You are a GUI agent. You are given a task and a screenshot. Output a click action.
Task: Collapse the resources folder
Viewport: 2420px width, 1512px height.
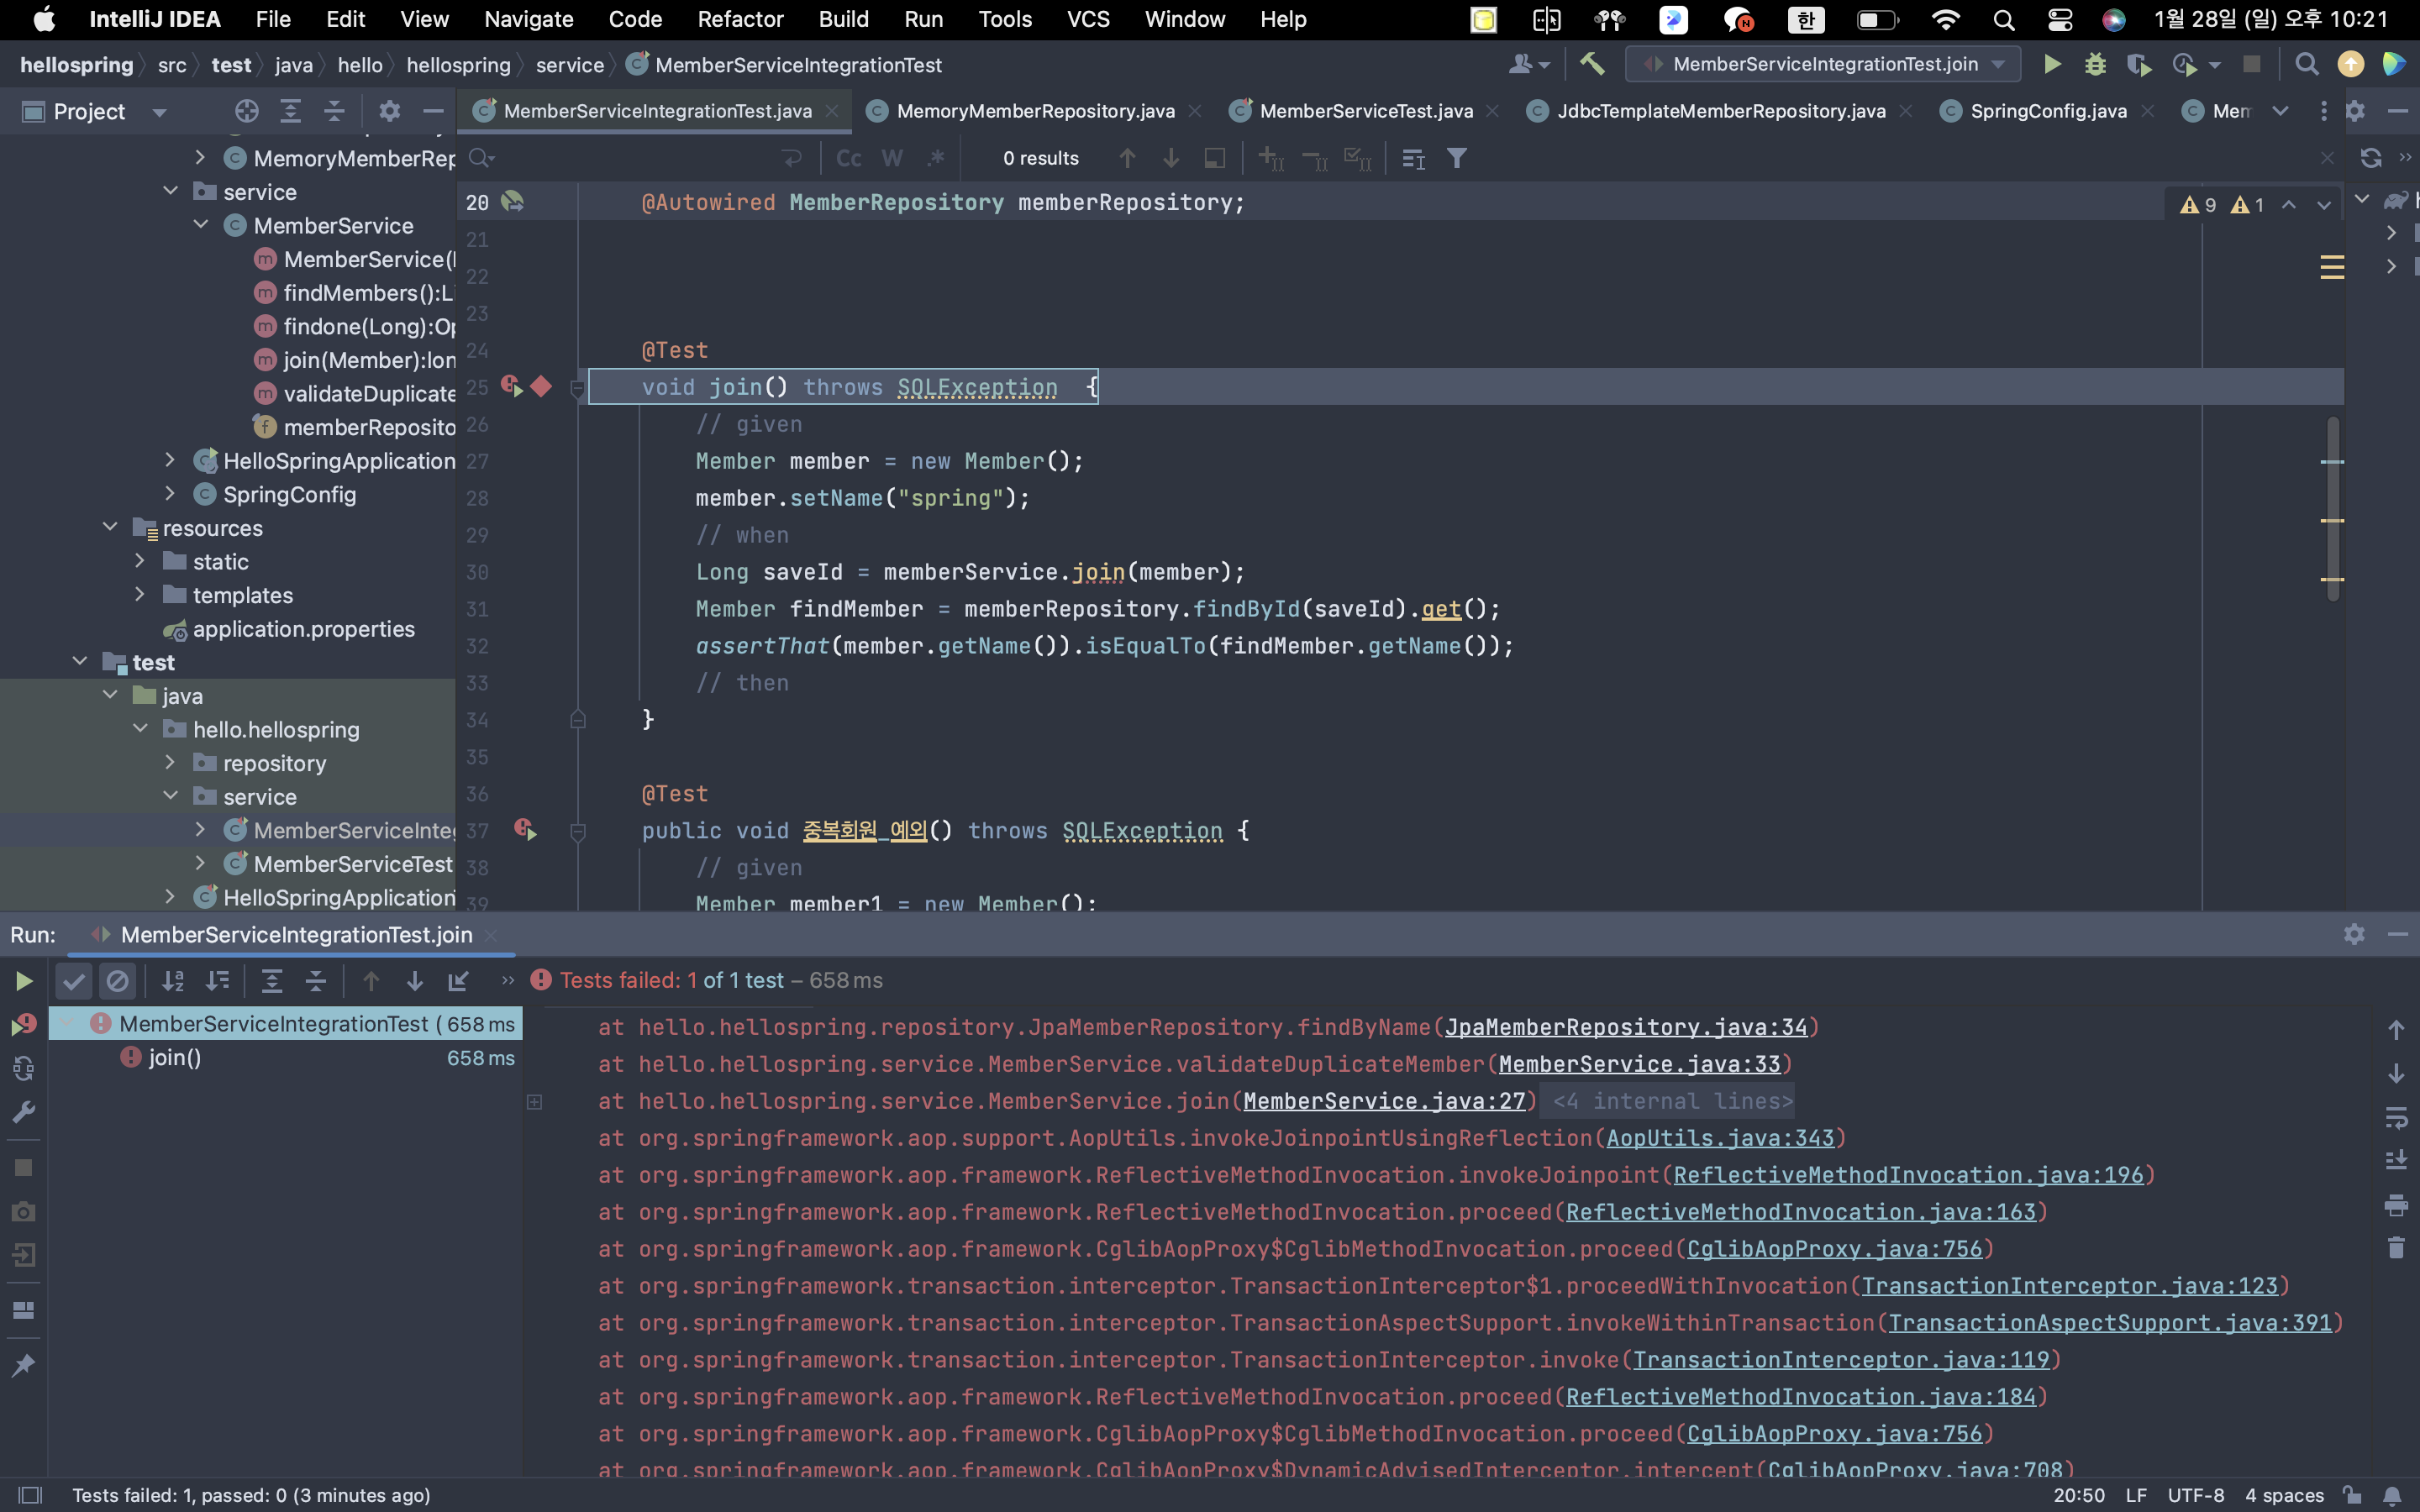[110, 527]
